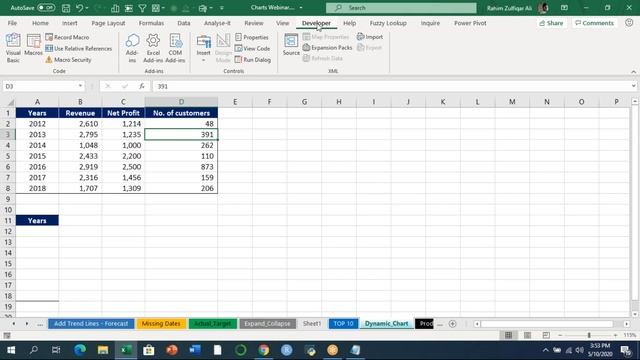The height and width of the screenshot is (360, 640).
Task: Switch to Page Break Preview
Action: [546, 335]
